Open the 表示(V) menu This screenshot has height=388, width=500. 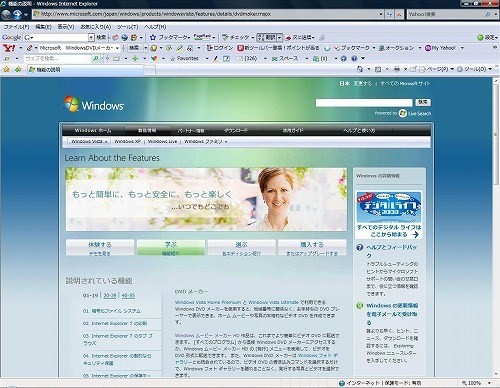(66, 27)
